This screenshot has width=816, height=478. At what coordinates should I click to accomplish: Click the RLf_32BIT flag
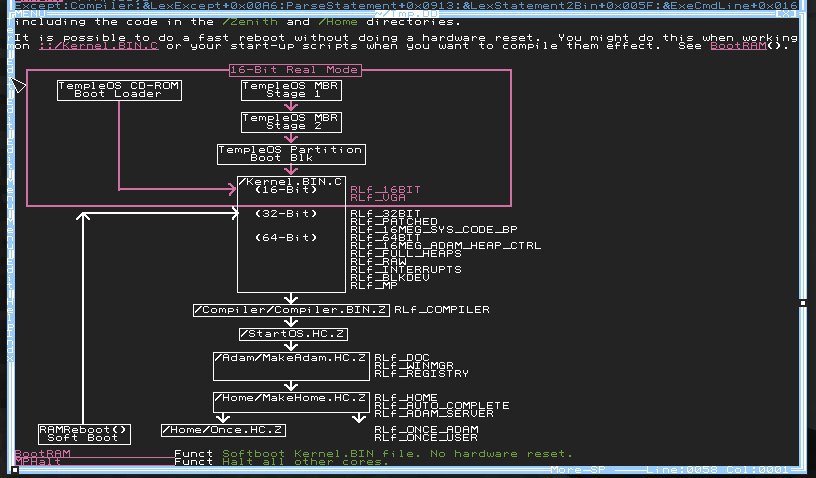tap(386, 214)
